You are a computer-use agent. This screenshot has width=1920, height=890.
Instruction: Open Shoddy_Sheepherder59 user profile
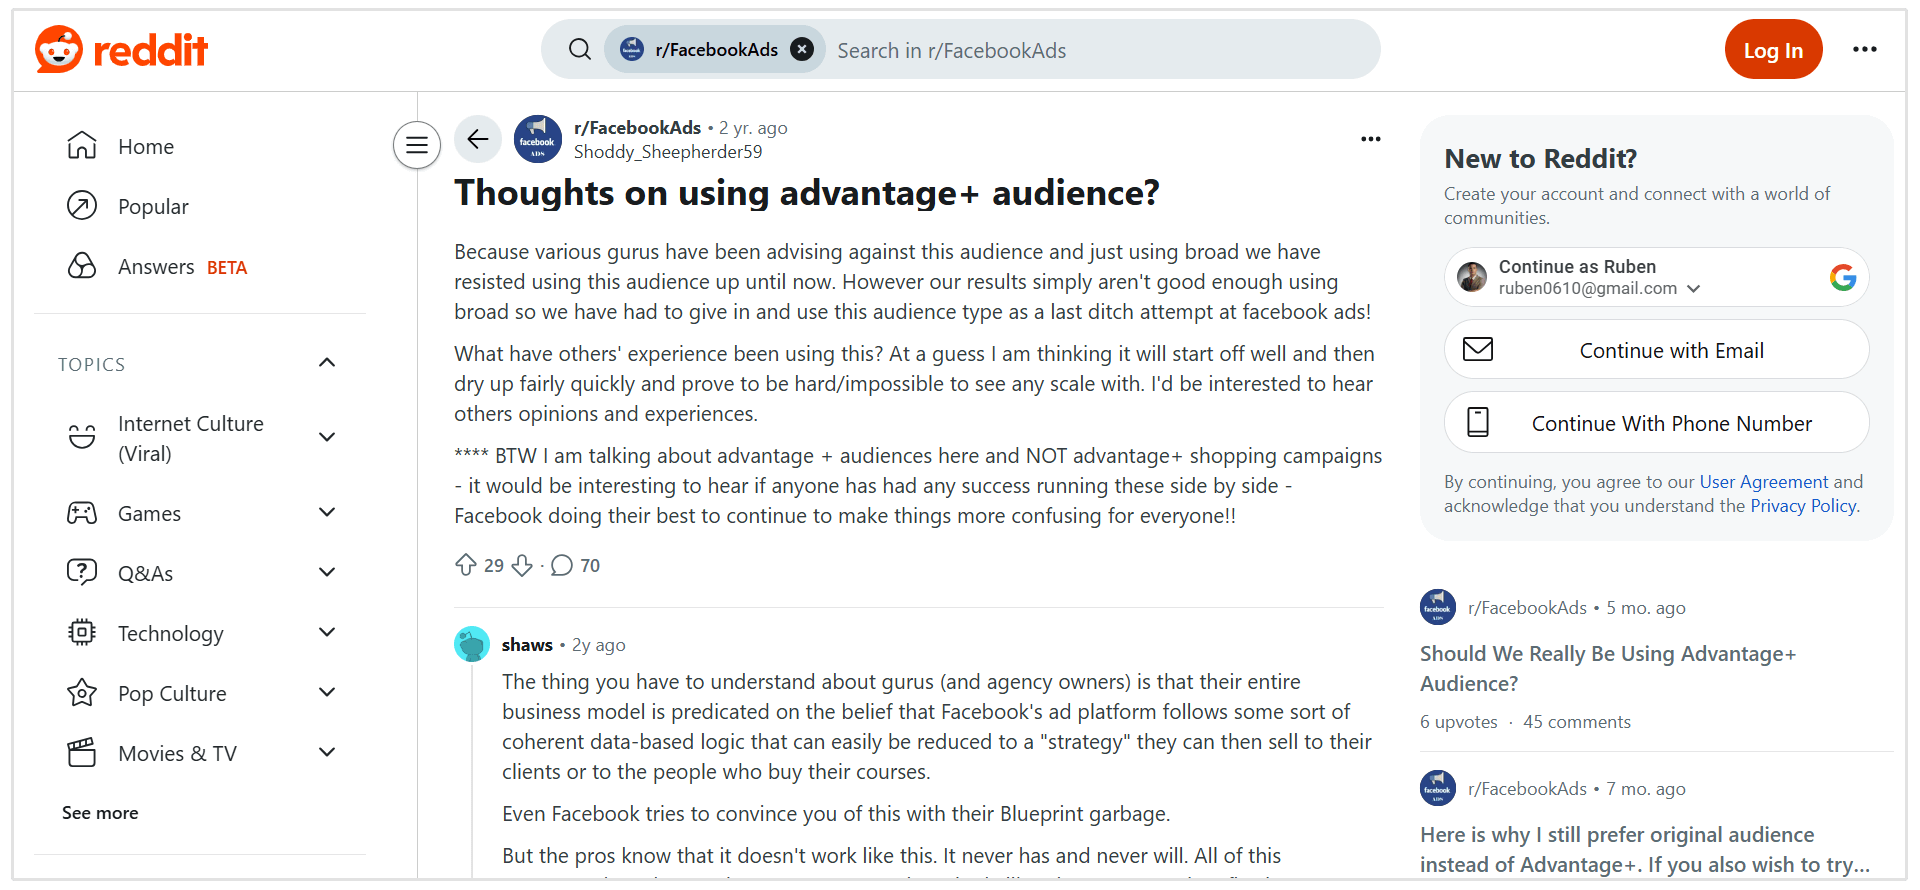[x=668, y=152]
